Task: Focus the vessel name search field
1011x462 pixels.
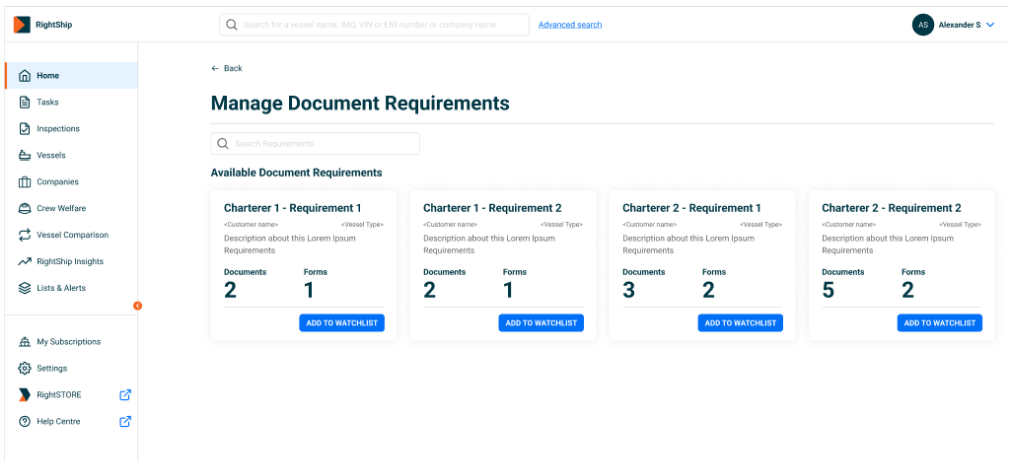Action: coord(375,24)
